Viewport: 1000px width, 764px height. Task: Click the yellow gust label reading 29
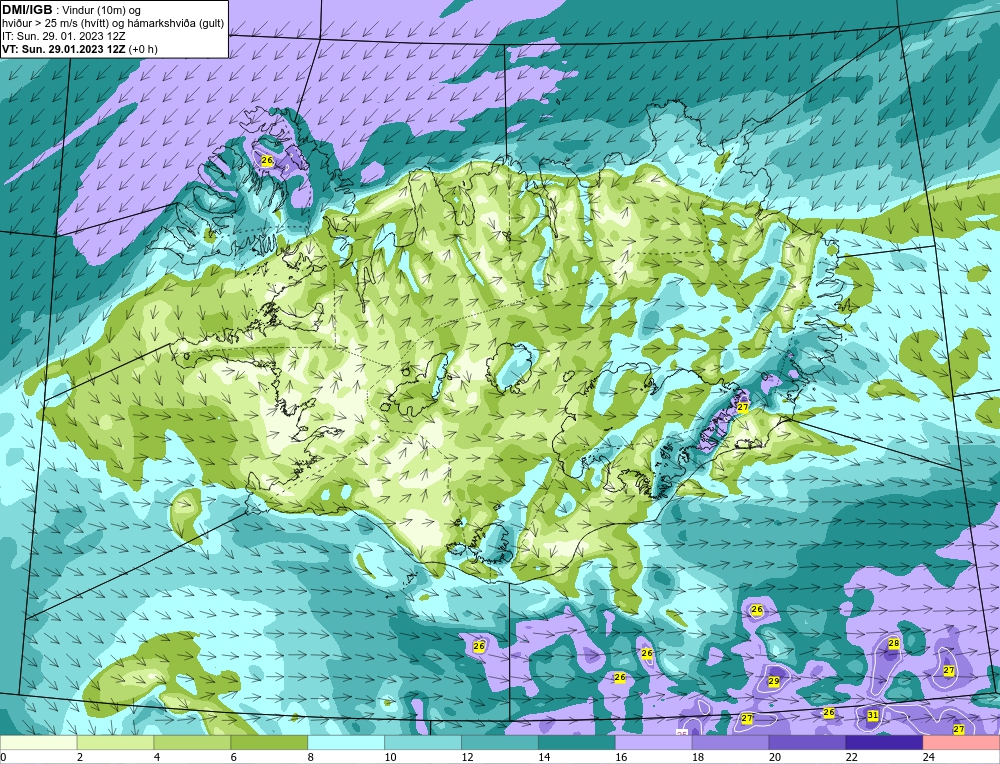(x=774, y=681)
